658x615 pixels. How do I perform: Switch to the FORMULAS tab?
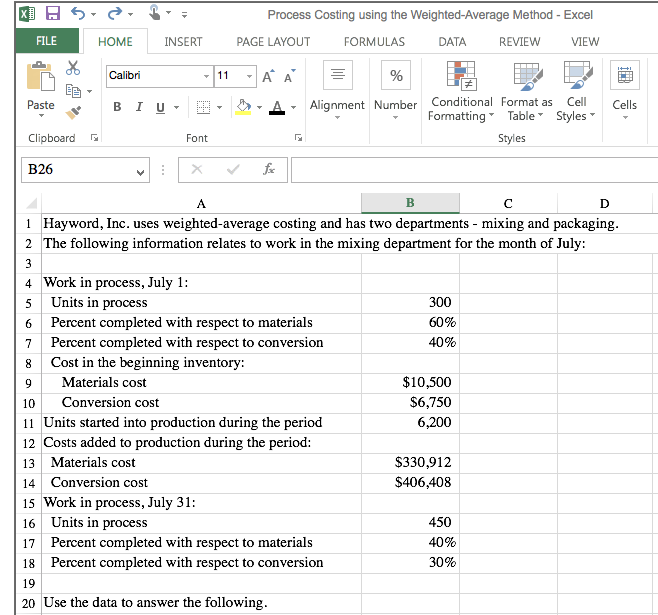(374, 42)
